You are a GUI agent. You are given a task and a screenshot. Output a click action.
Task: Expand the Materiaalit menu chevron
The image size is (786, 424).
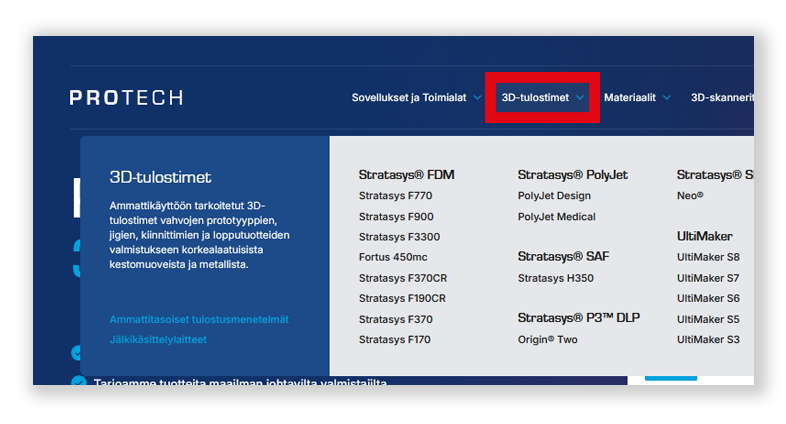pos(667,98)
